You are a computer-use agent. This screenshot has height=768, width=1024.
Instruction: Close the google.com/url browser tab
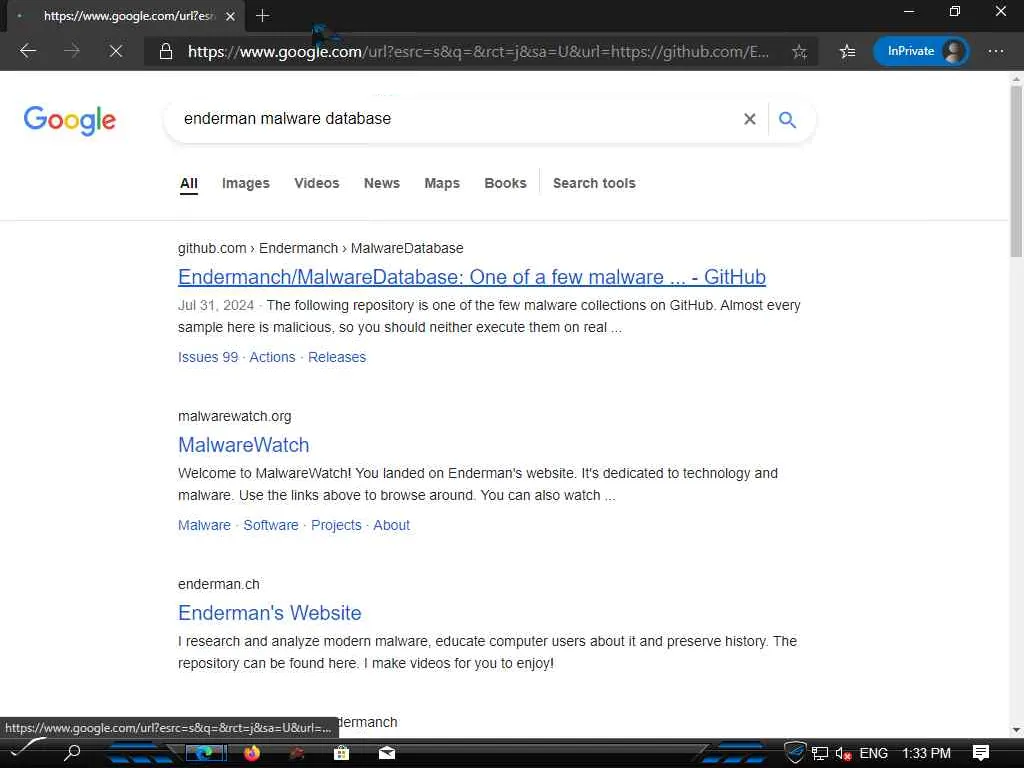230,16
